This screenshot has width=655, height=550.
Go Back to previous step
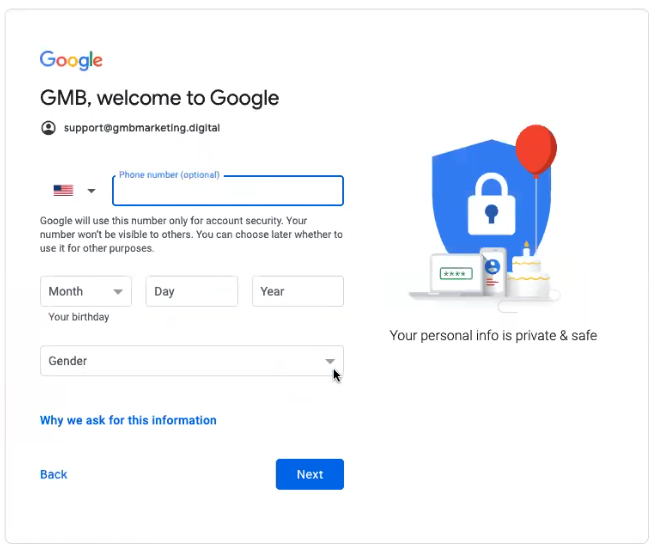click(x=54, y=474)
